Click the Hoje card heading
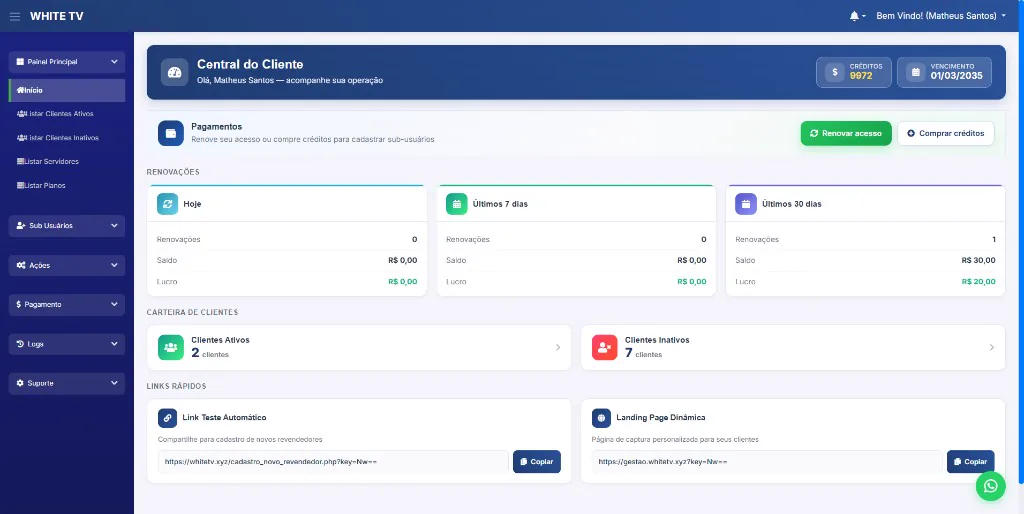This screenshot has height=514, width=1024. 192,204
